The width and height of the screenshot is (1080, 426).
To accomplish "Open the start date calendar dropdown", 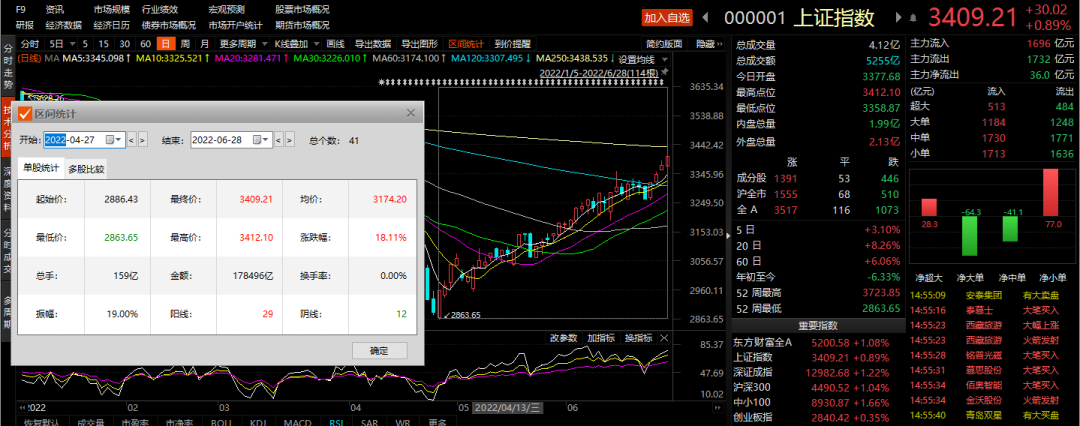I will pyautogui.click(x=118, y=140).
